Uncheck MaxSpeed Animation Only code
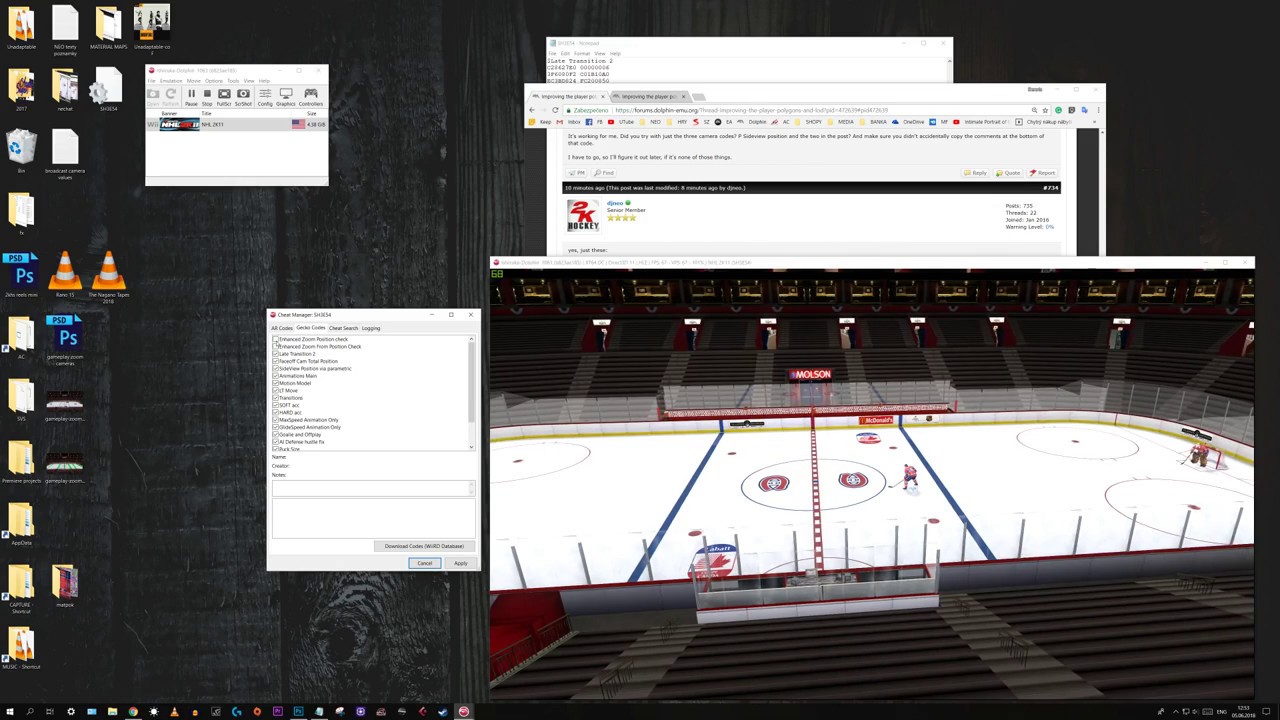The width and height of the screenshot is (1280, 720). [x=276, y=420]
